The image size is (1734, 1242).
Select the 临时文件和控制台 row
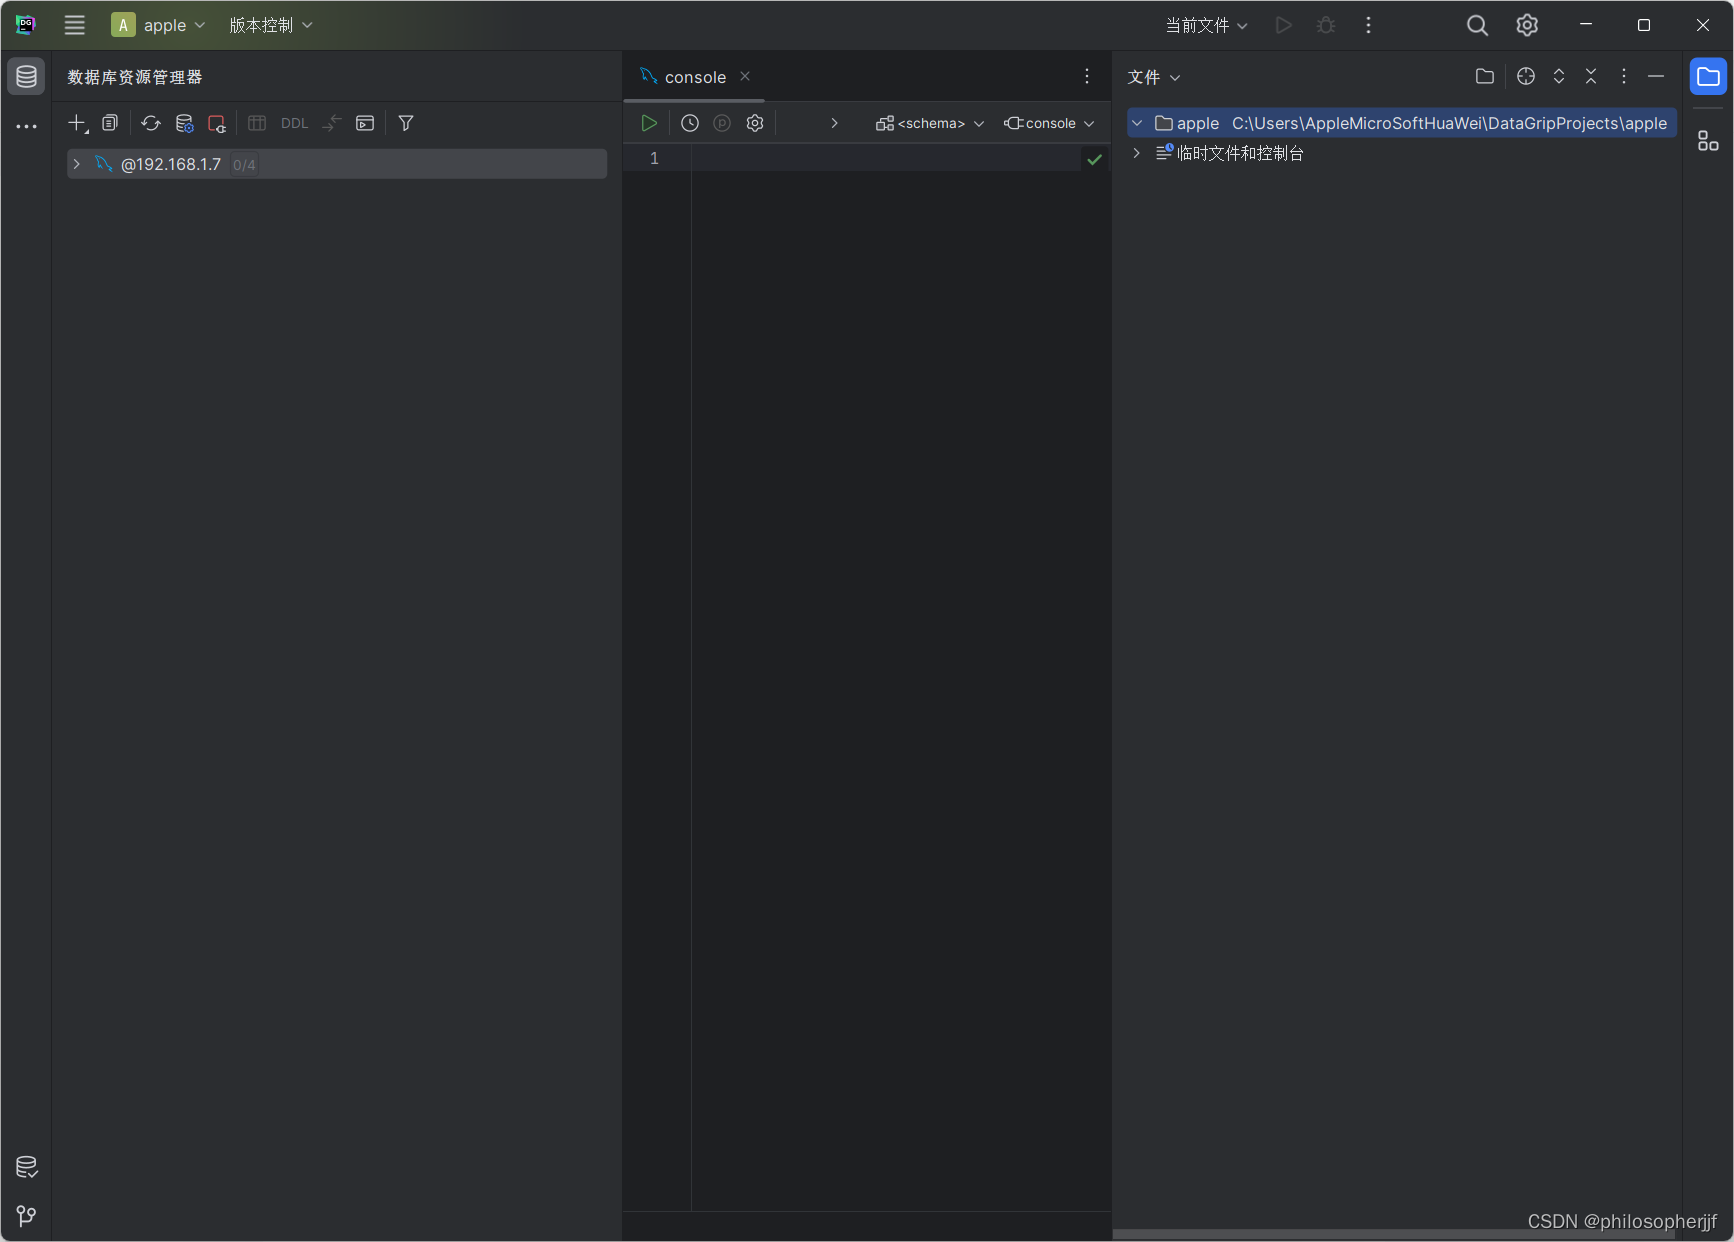1401,153
